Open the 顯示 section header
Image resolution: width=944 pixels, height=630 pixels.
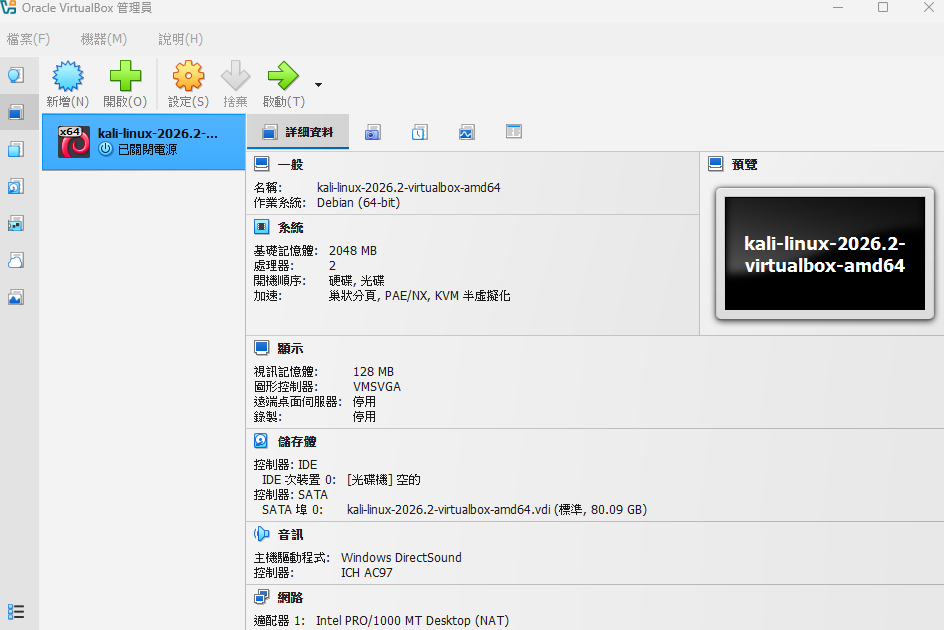pyautogui.click(x=290, y=349)
